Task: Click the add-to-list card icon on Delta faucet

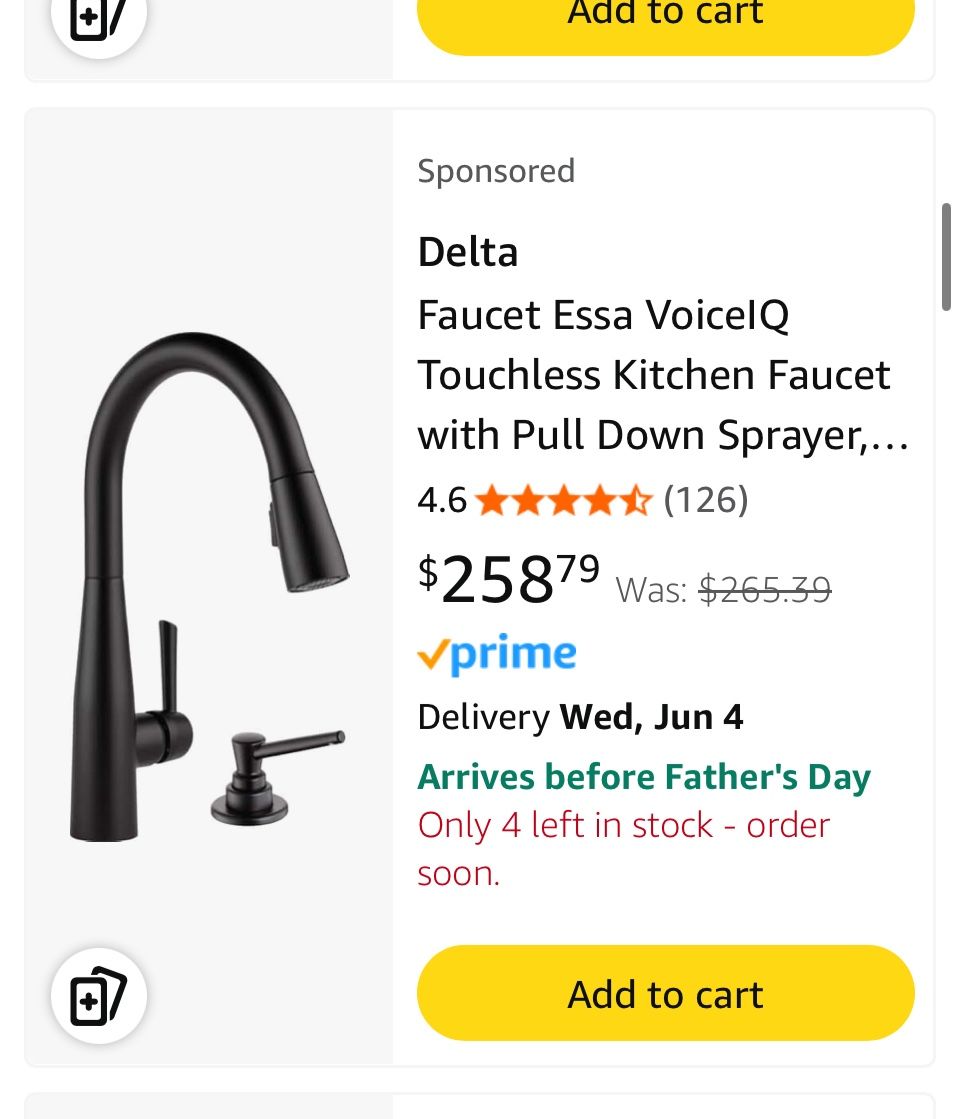Action: (x=98, y=995)
